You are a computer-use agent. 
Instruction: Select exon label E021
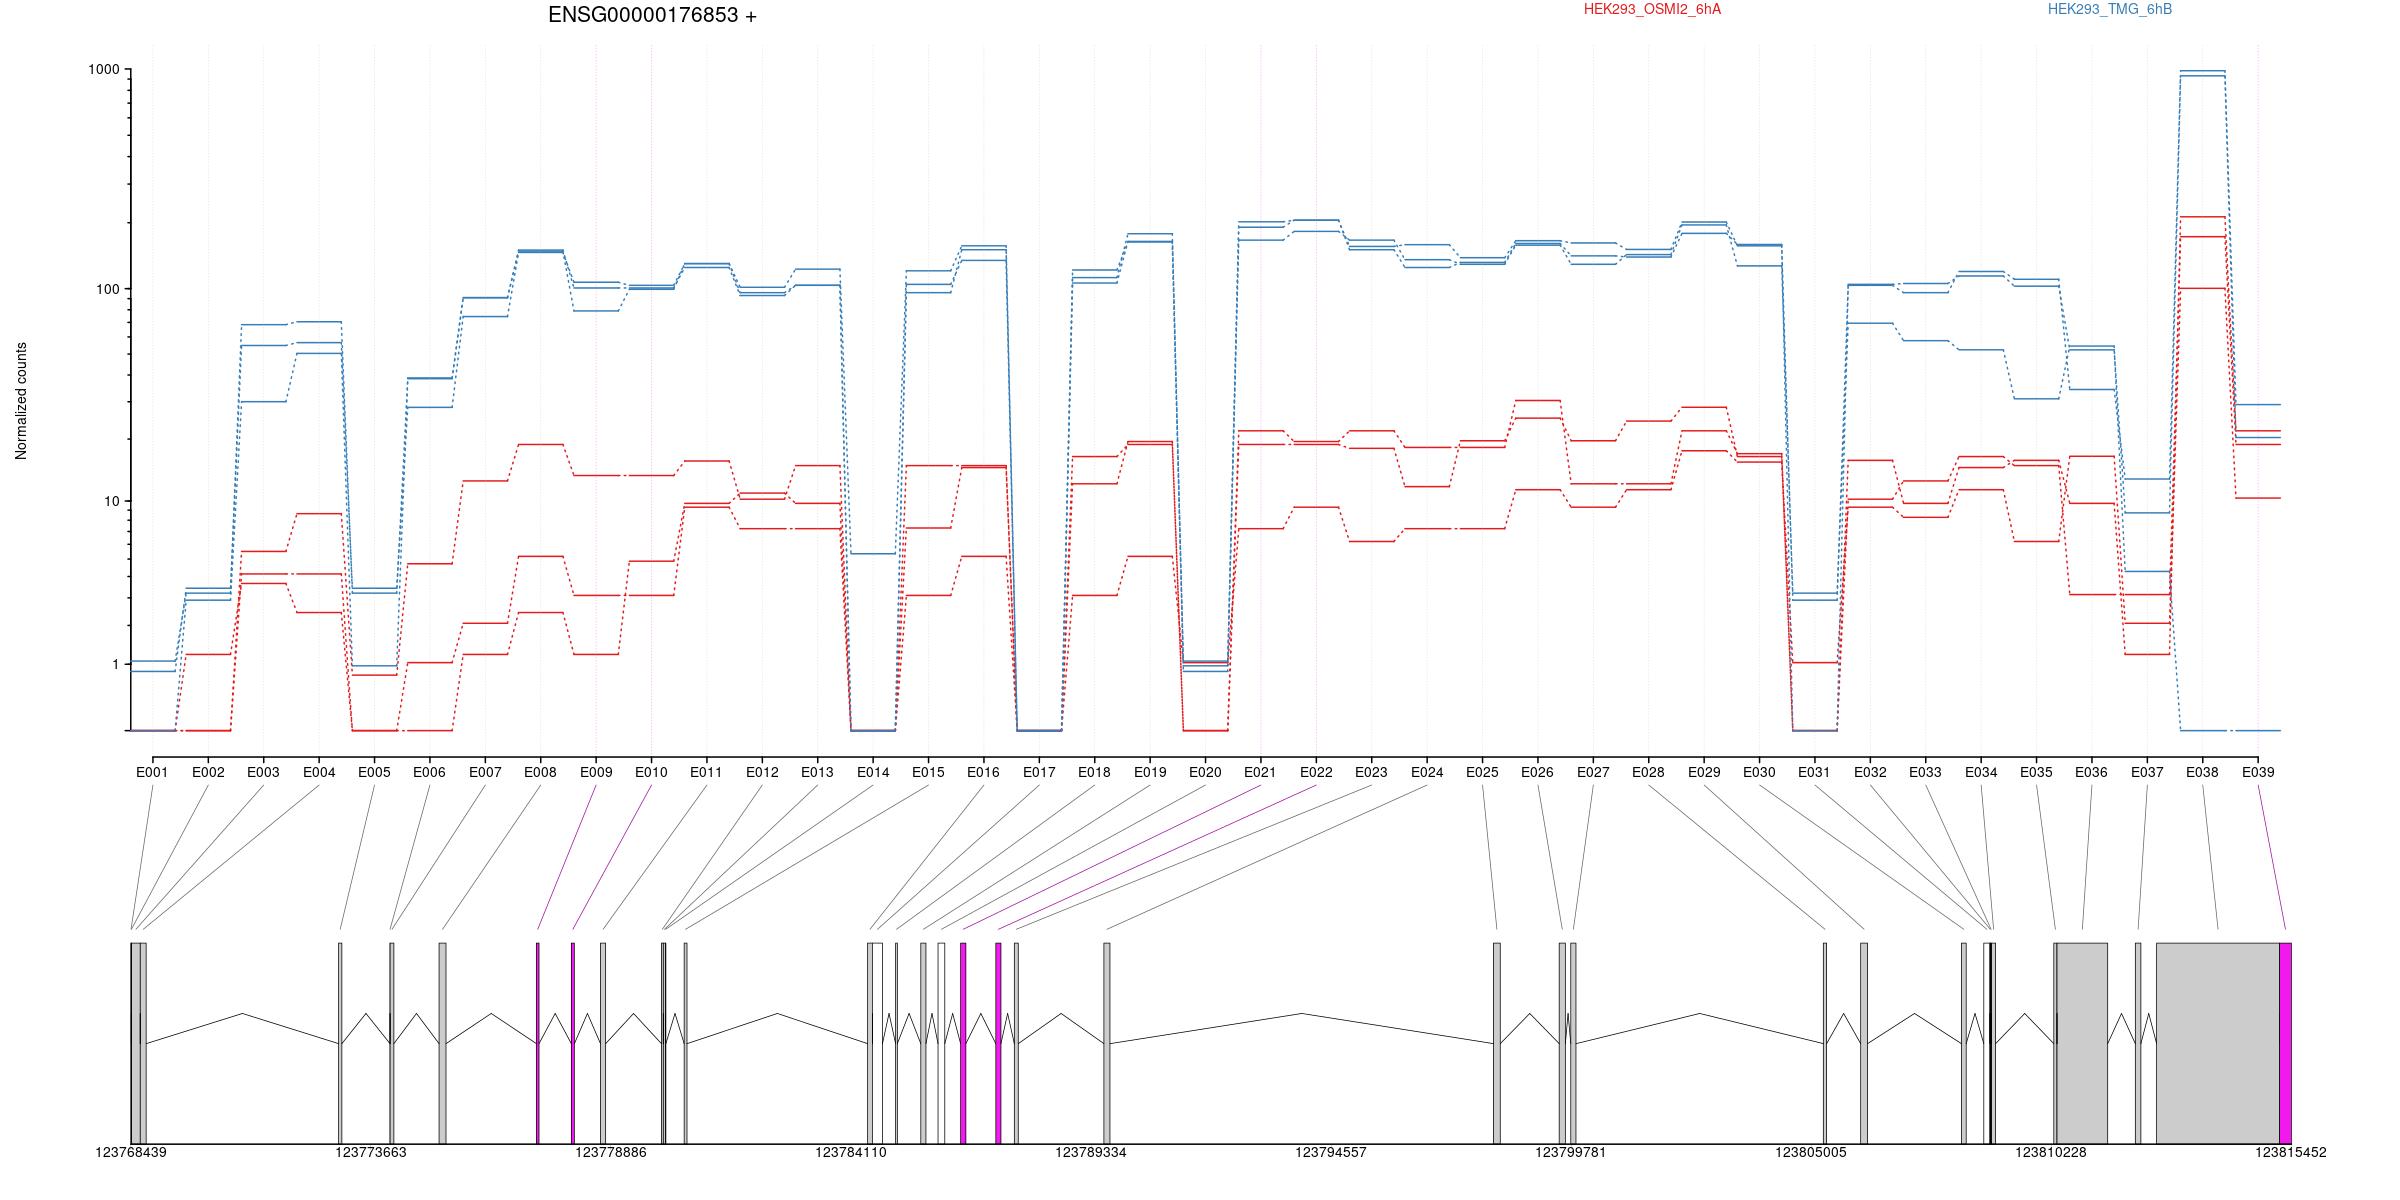1260,772
